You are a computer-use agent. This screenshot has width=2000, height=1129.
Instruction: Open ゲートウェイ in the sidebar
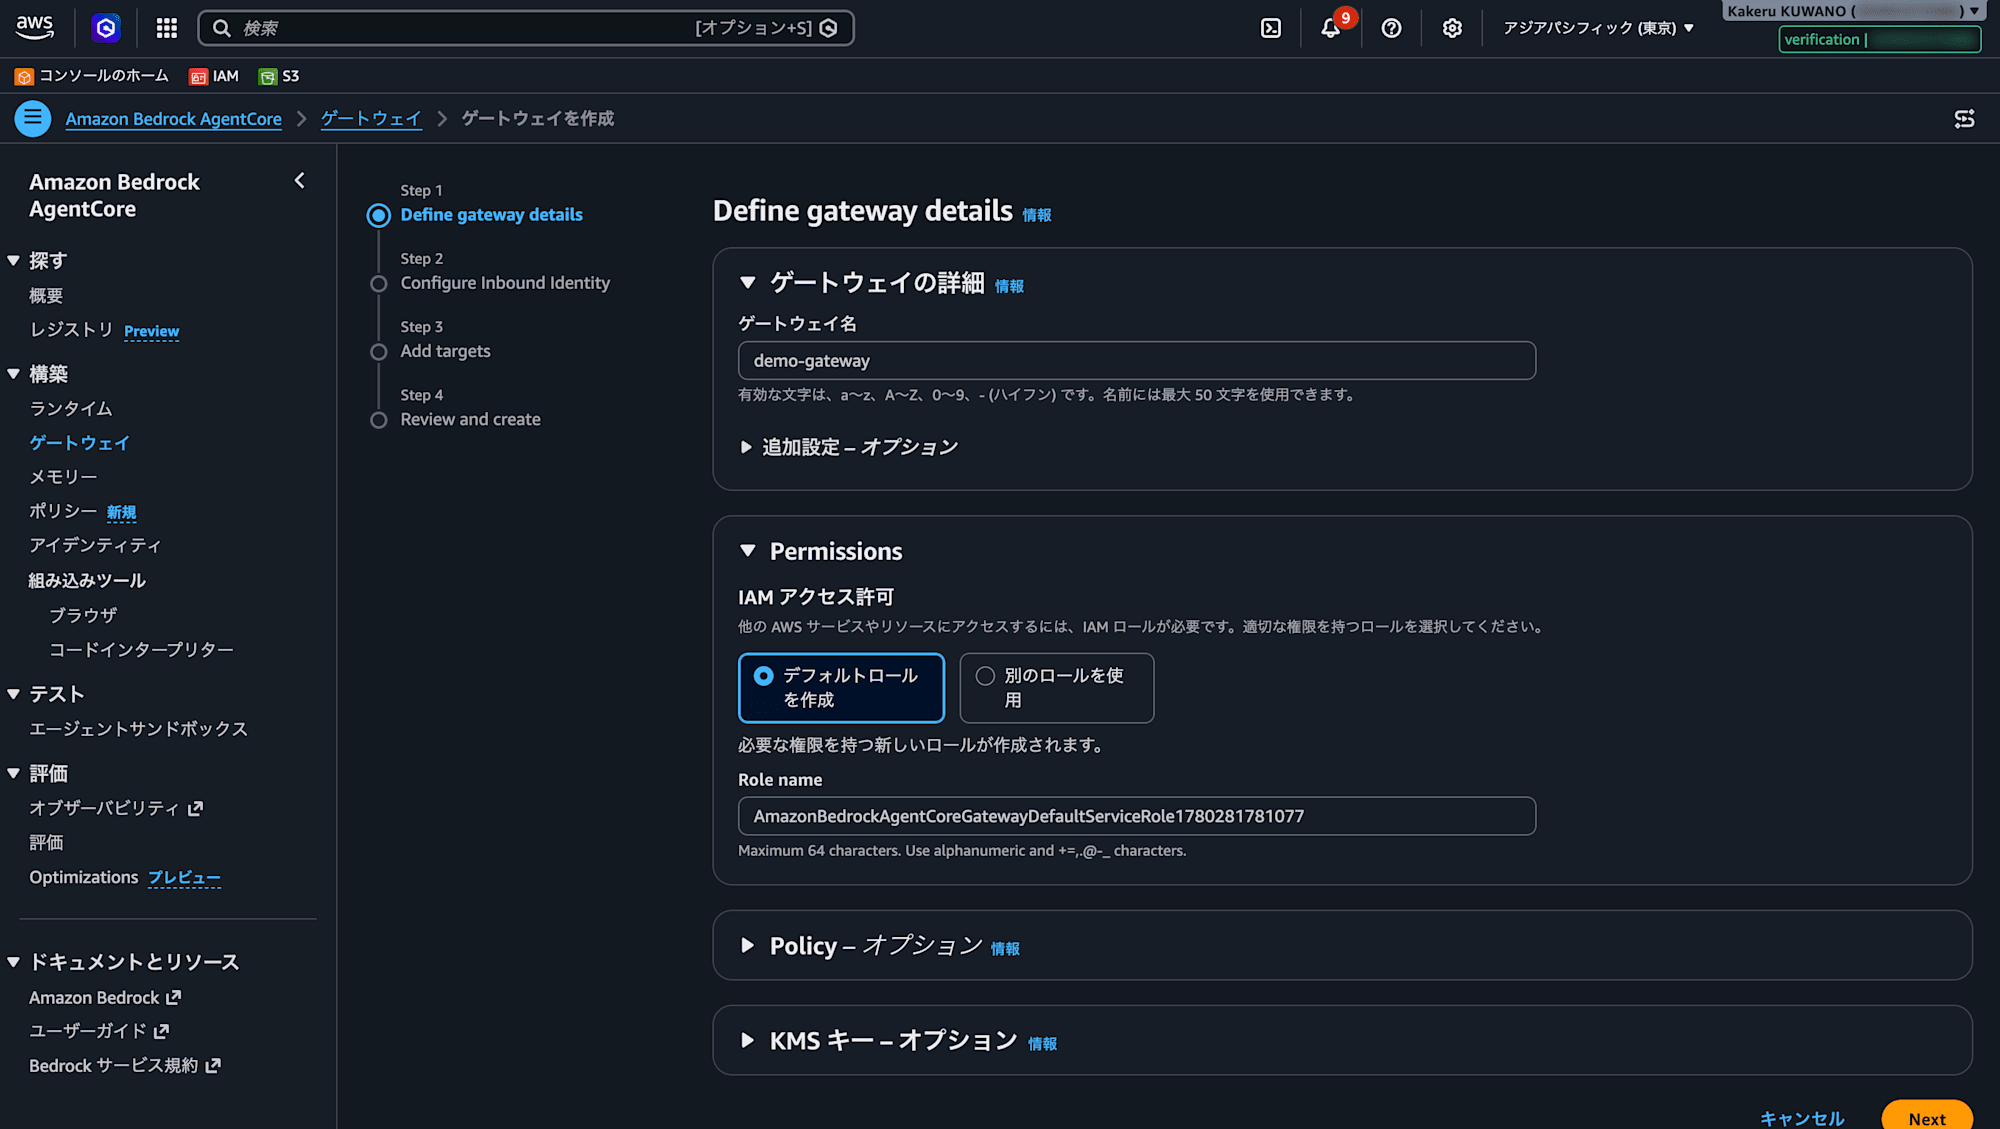coord(80,443)
